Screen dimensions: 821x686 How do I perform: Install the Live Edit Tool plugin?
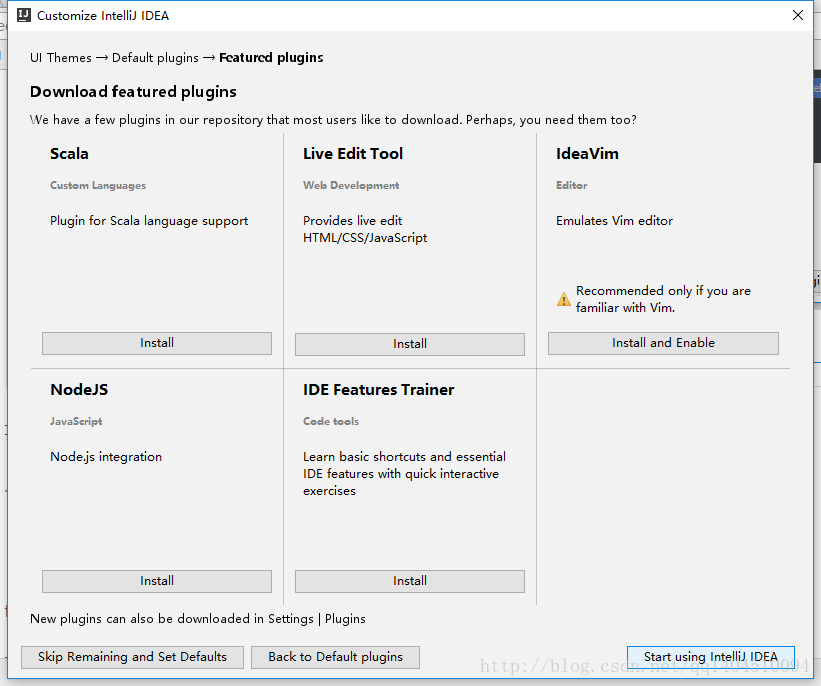[409, 344]
